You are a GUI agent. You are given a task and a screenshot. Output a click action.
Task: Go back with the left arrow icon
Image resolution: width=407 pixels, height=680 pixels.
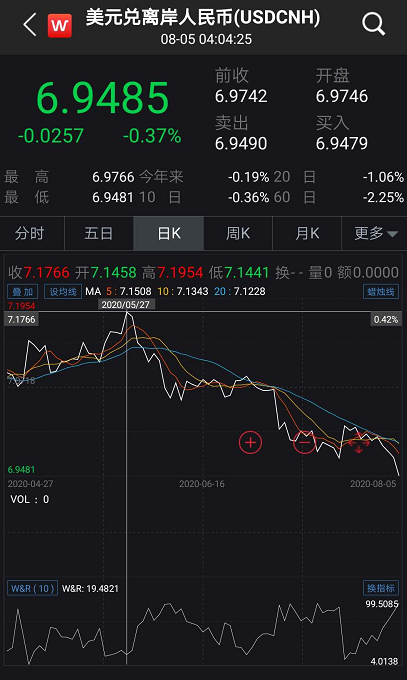(30, 24)
